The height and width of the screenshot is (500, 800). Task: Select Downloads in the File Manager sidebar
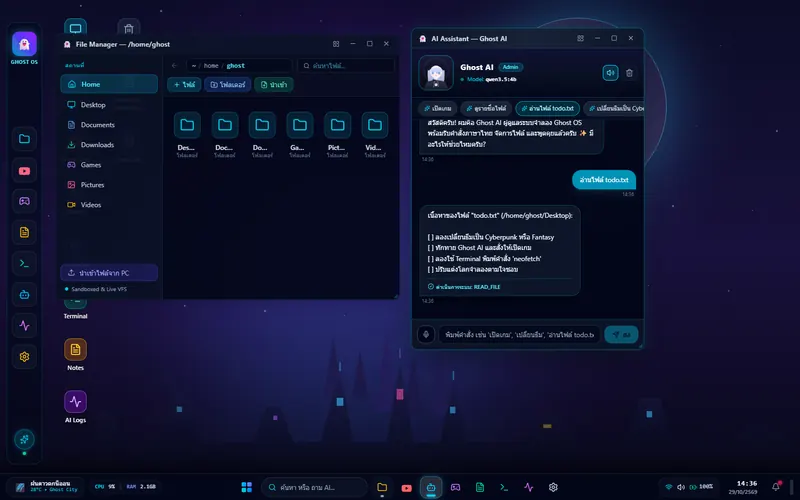(109, 144)
